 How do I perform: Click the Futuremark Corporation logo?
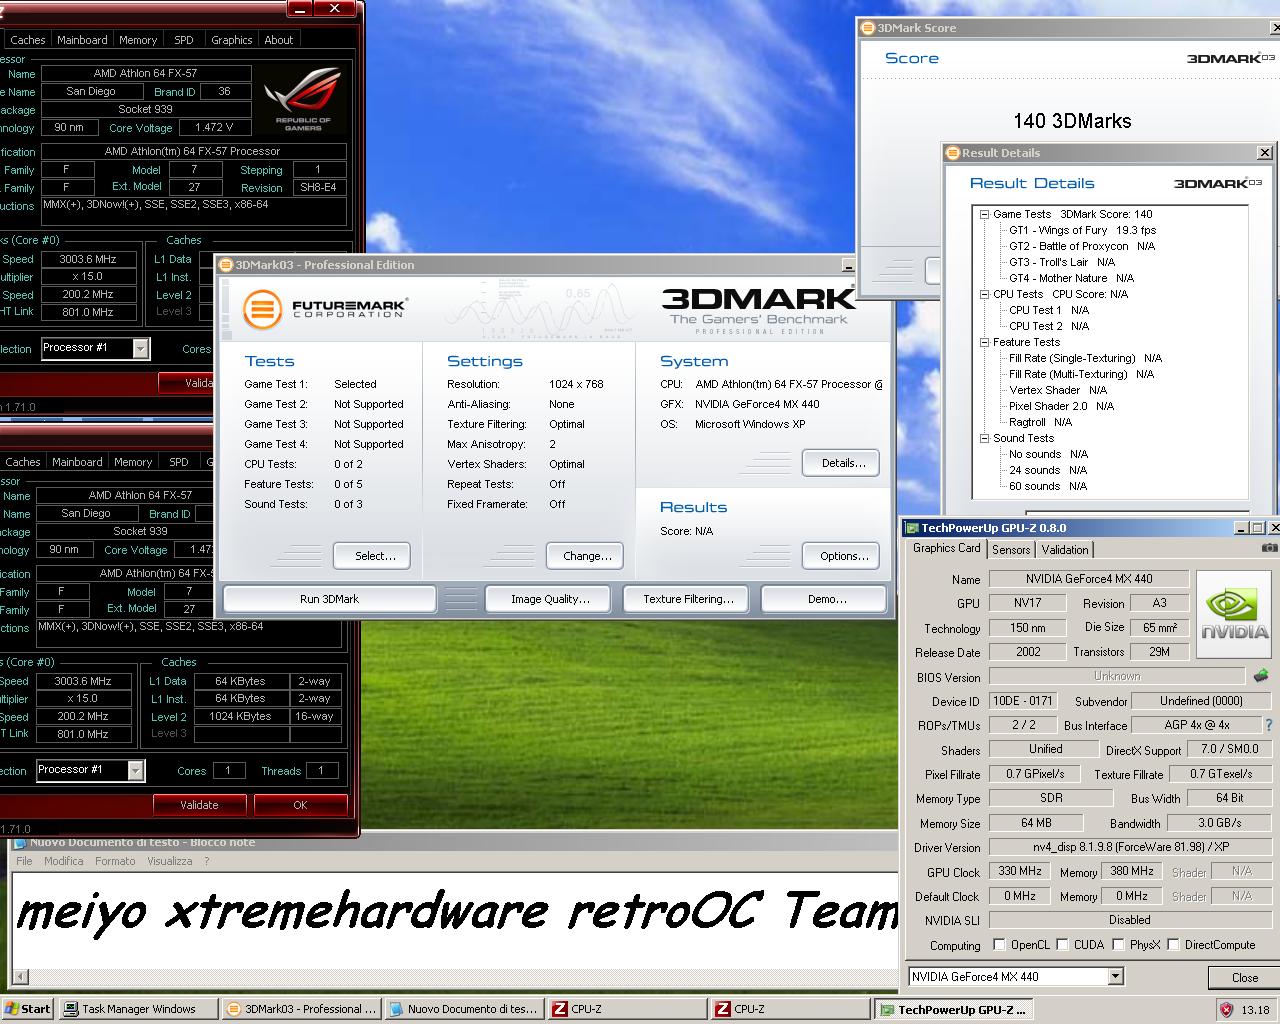(x=325, y=308)
